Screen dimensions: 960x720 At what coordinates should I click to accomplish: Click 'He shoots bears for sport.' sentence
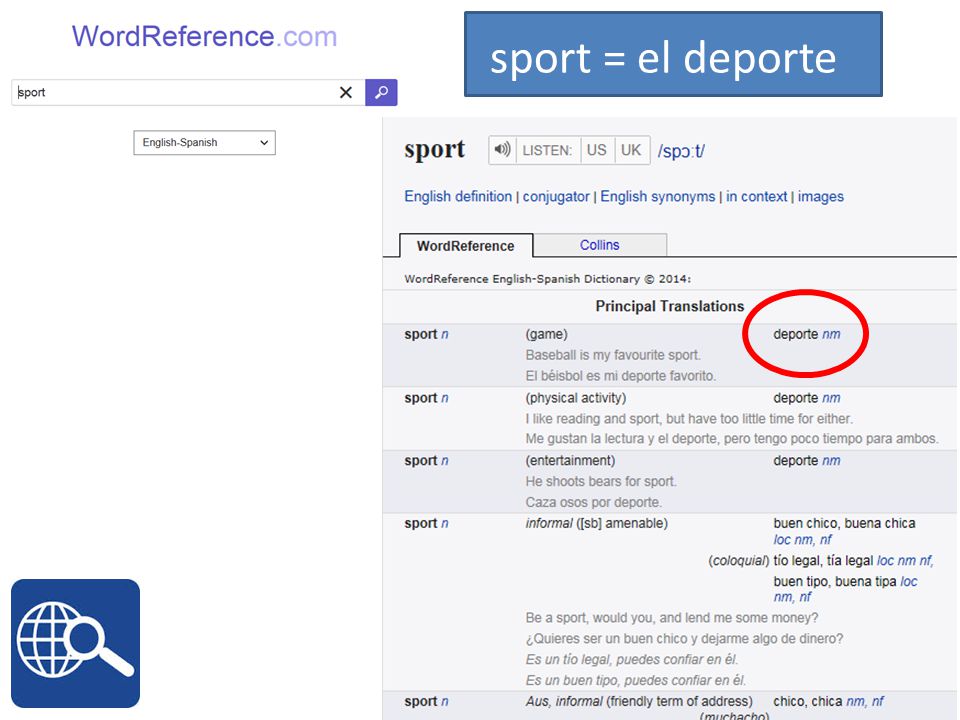(601, 481)
